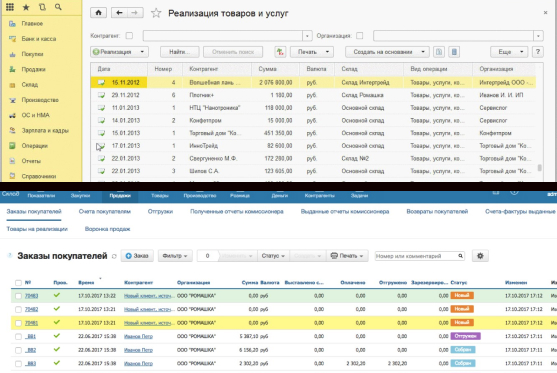Tick the checkbox for order 70482

coord(18,309)
